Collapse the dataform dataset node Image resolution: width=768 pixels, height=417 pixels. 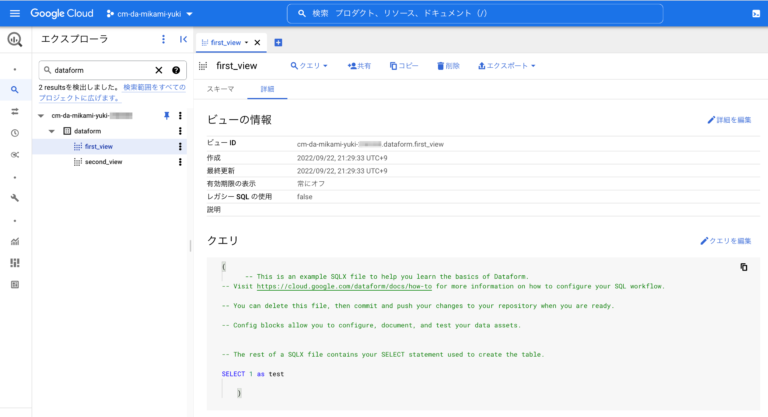[52, 131]
